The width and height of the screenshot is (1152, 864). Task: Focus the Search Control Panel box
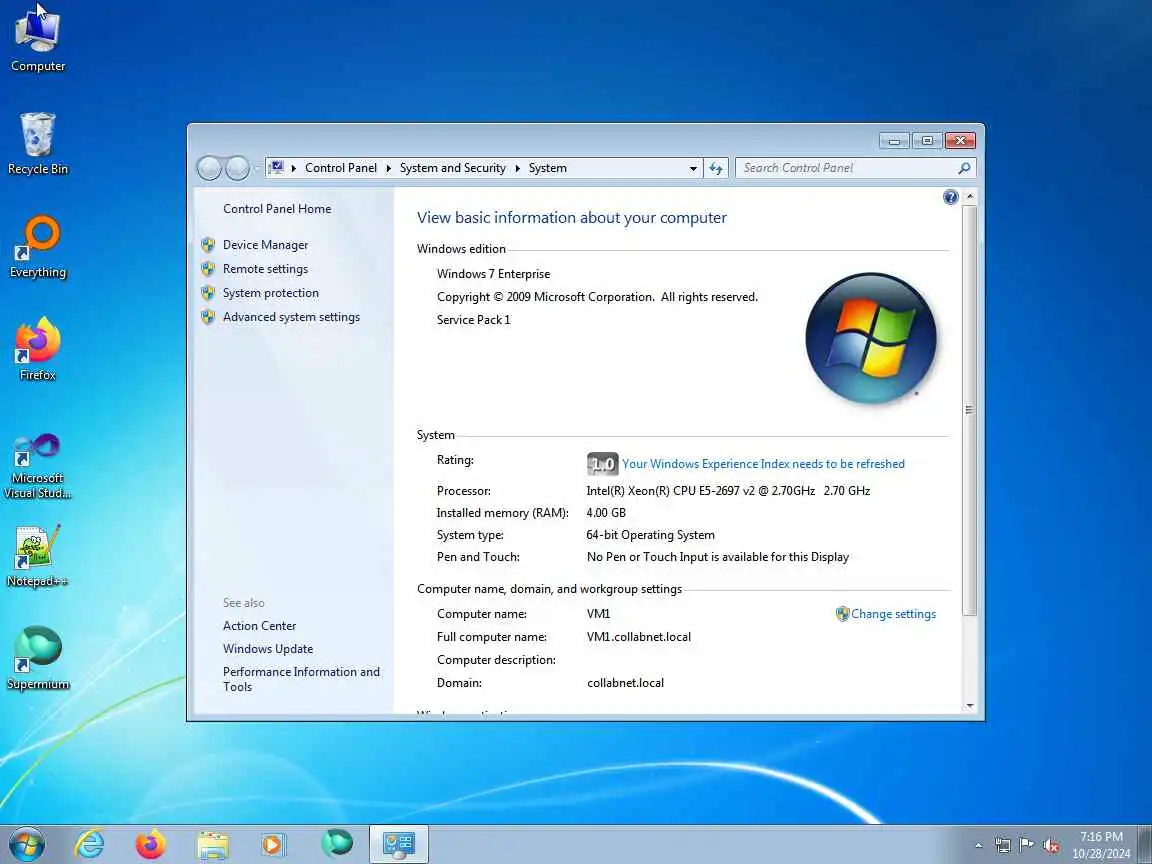point(845,168)
